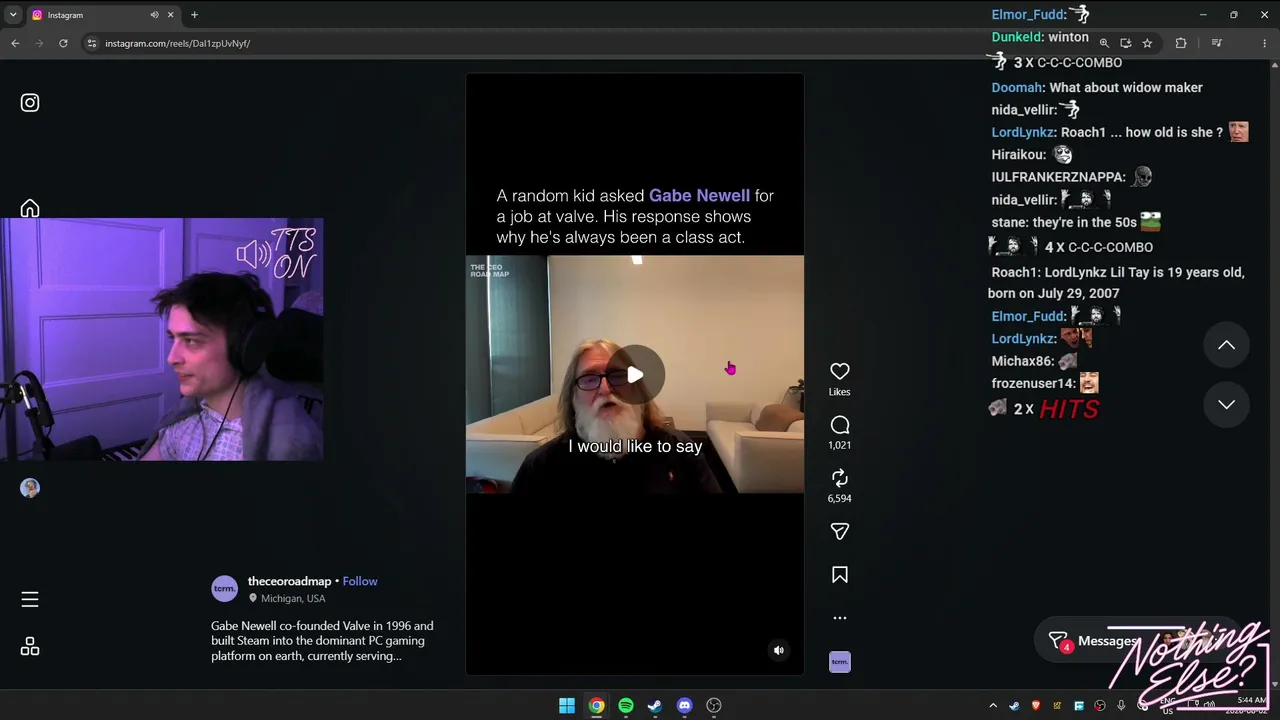Click the 1,021 comment count

pos(840,445)
